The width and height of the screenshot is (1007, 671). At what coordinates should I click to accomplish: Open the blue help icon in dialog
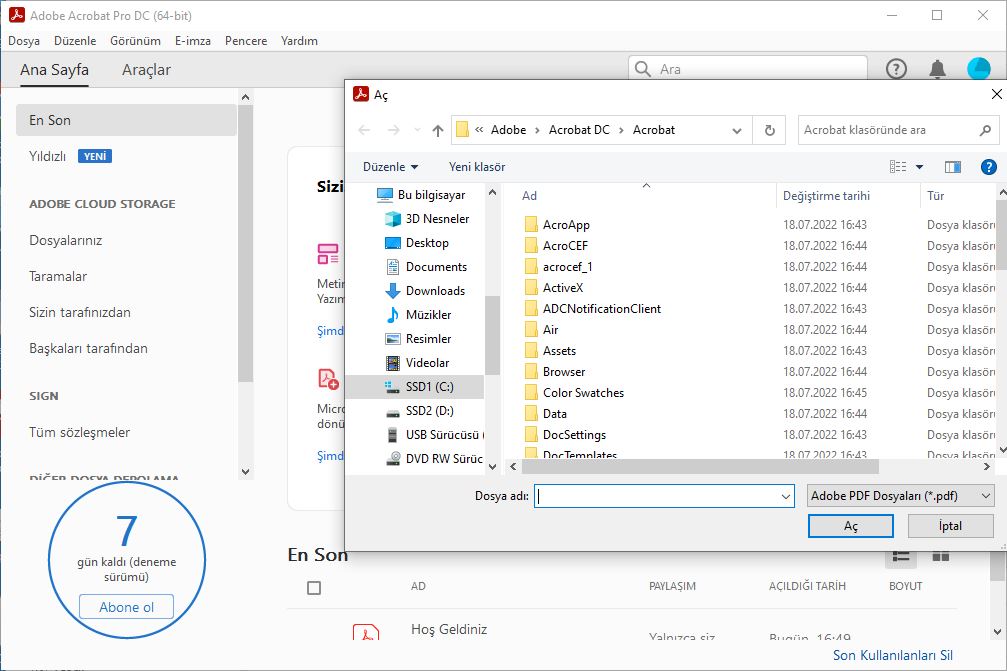[988, 167]
